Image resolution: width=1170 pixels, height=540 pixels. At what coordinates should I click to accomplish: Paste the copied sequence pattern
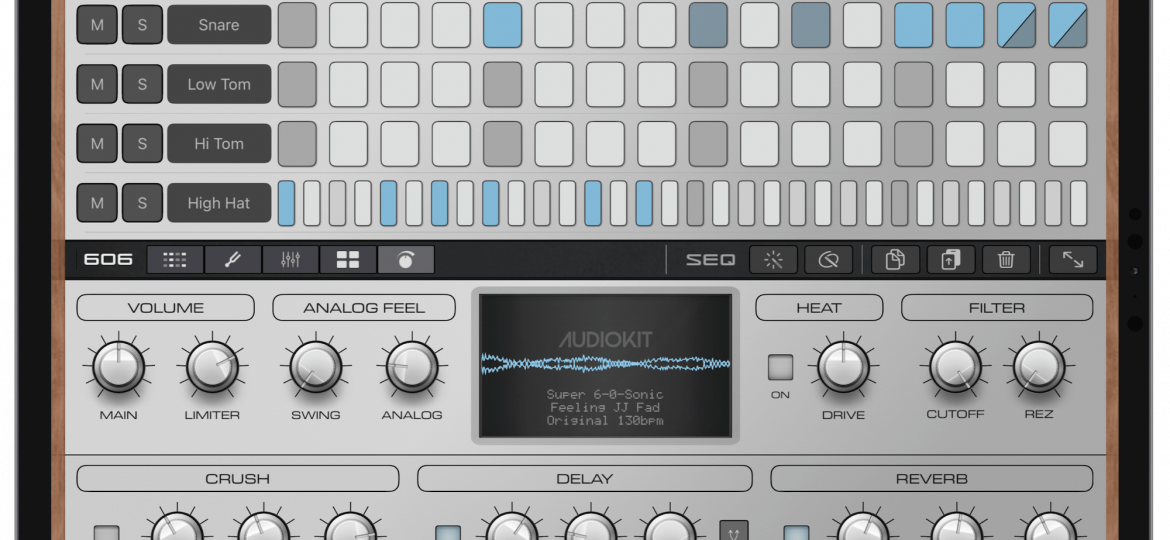pyautogui.click(x=951, y=260)
